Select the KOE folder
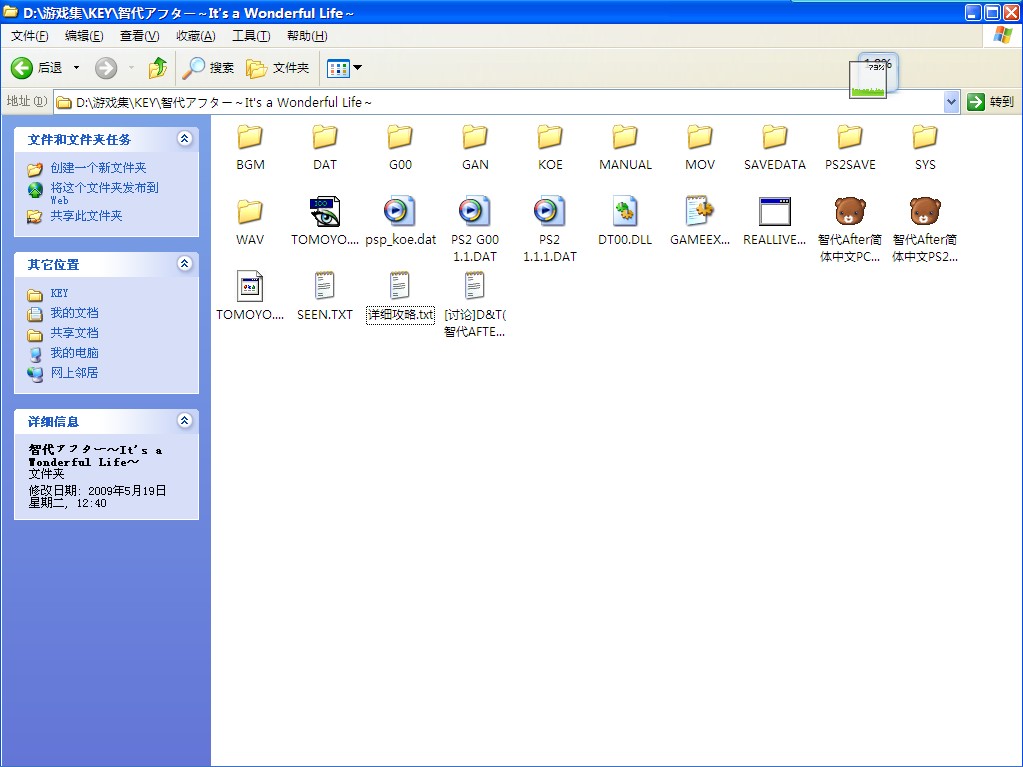The image size is (1023, 767). tap(550, 148)
